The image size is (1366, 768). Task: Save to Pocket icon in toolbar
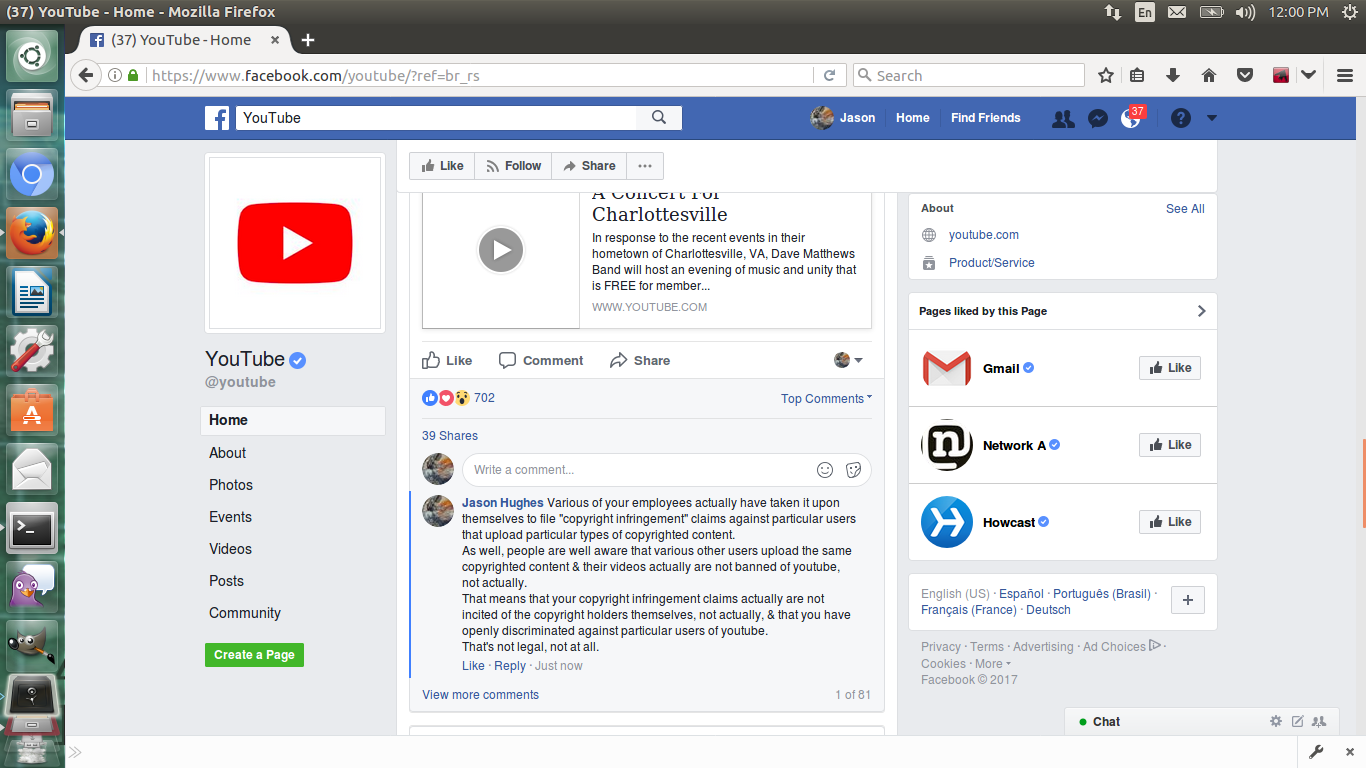pos(1244,75)
